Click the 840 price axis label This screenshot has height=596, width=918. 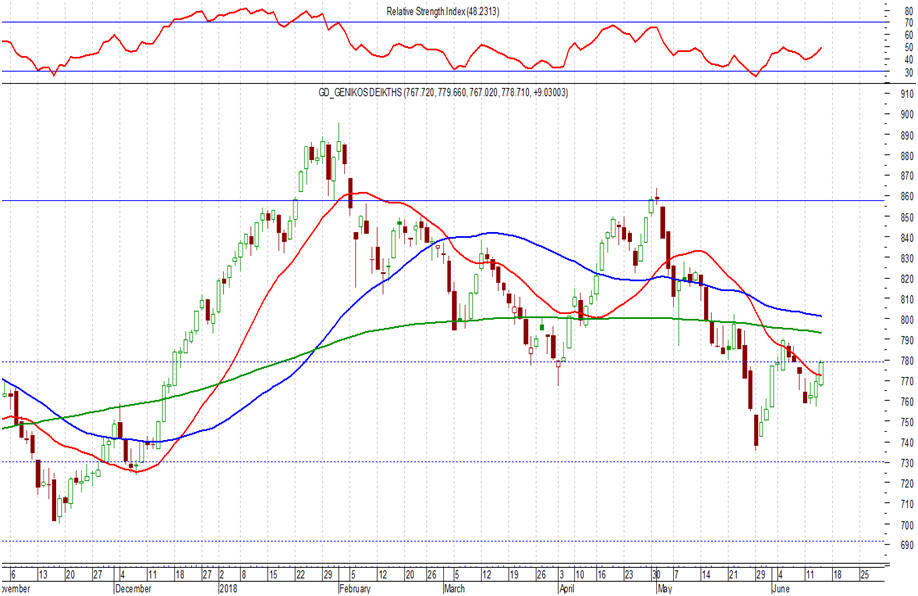pyautogui.click(x=907, y=238)
